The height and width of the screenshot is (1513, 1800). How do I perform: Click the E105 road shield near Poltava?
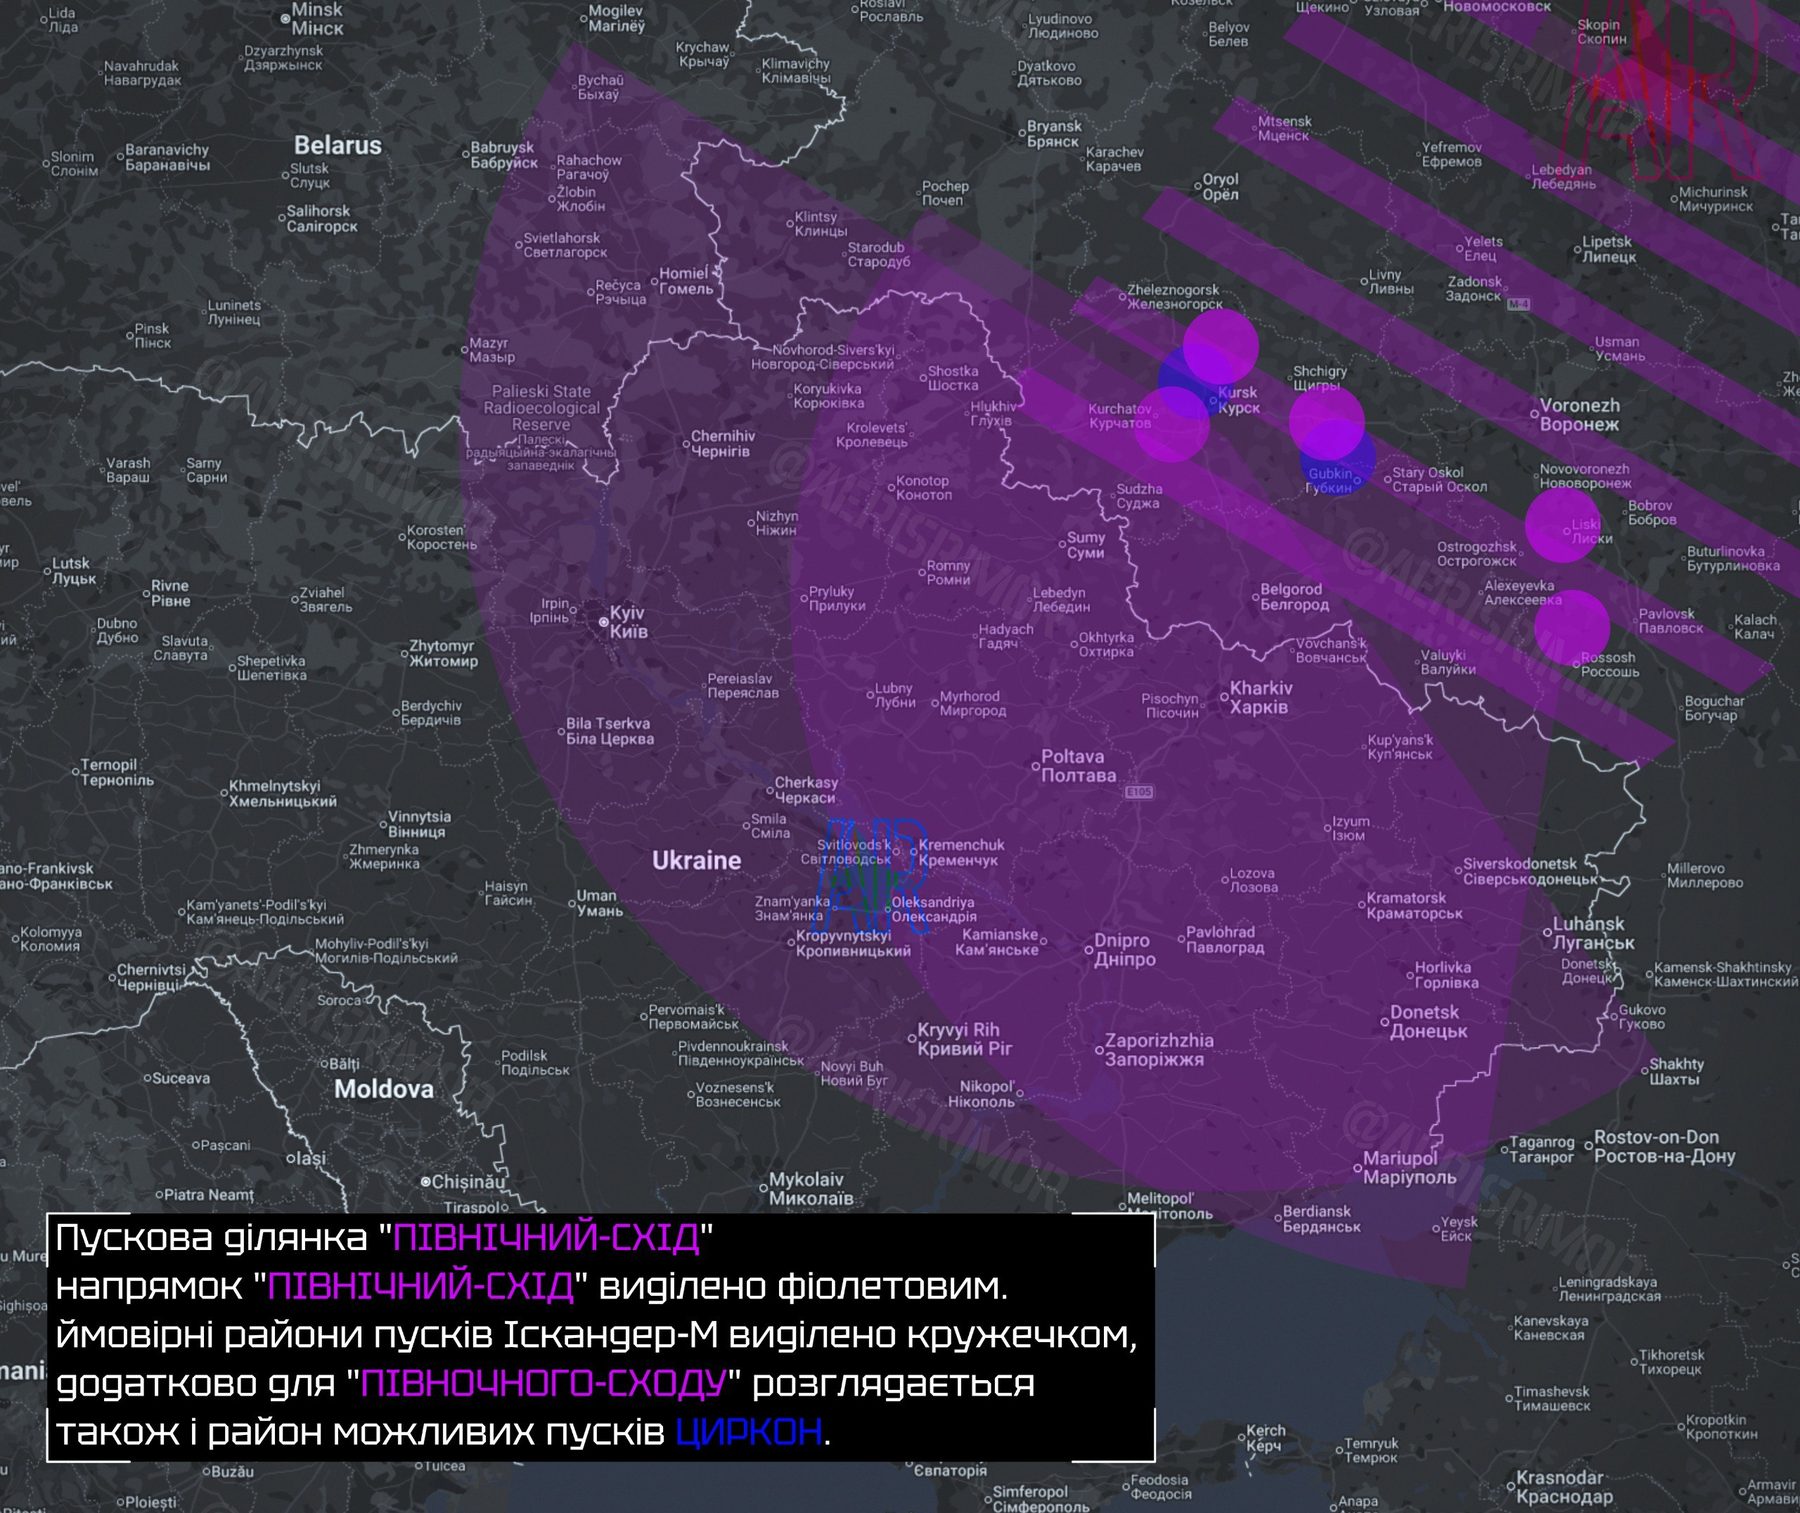tap(1139, 792)
